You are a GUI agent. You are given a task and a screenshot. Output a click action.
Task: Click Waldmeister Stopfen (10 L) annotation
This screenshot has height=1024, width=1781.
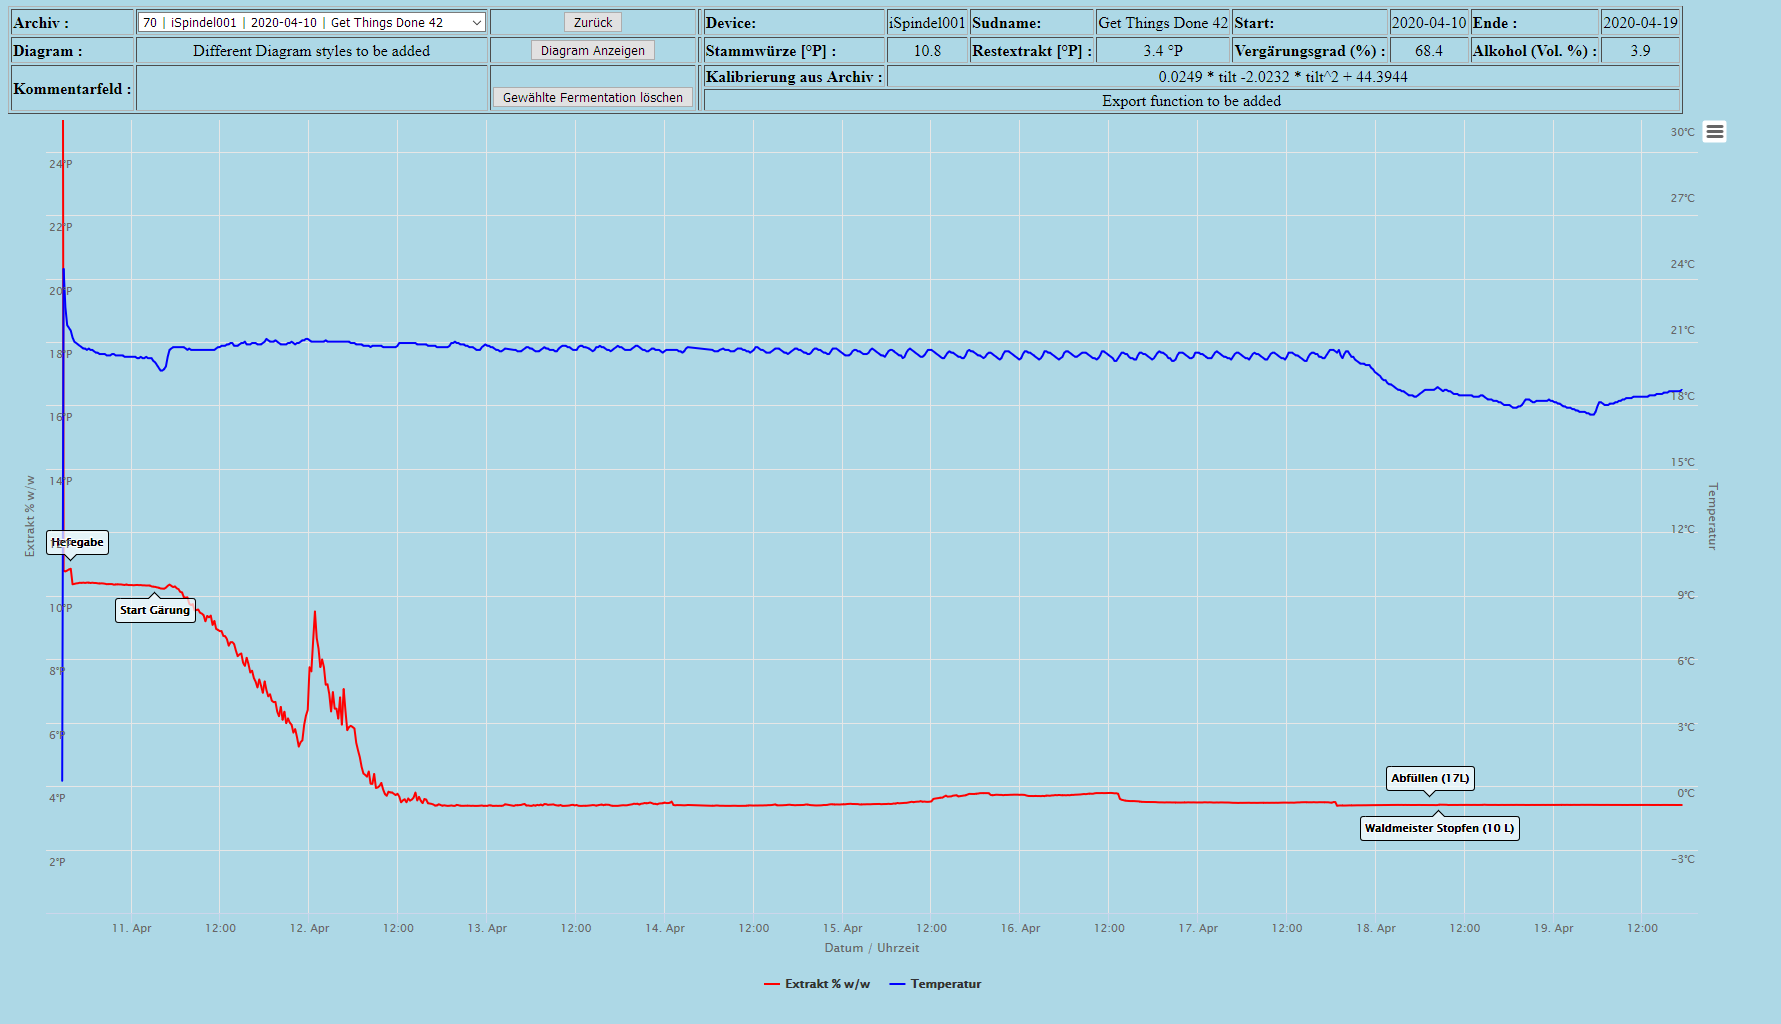point(1439,828)
